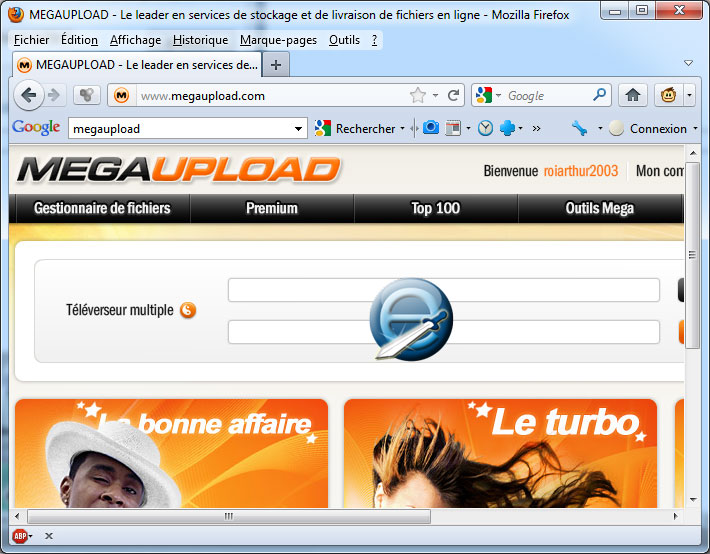Click the camera icon in Google toolbar
710x554 pixels.
pyautogui.click(x=431, y=128)
